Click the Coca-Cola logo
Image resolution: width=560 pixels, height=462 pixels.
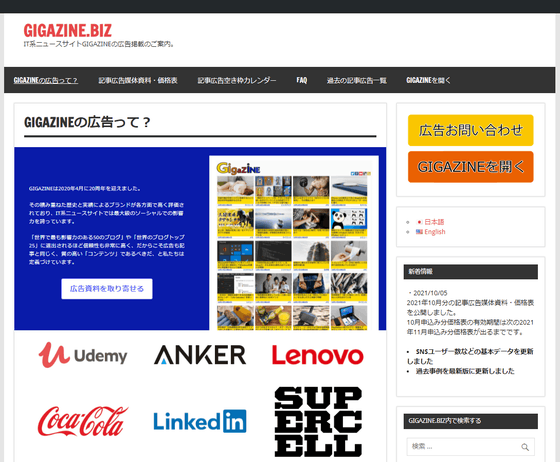point(83,421)
